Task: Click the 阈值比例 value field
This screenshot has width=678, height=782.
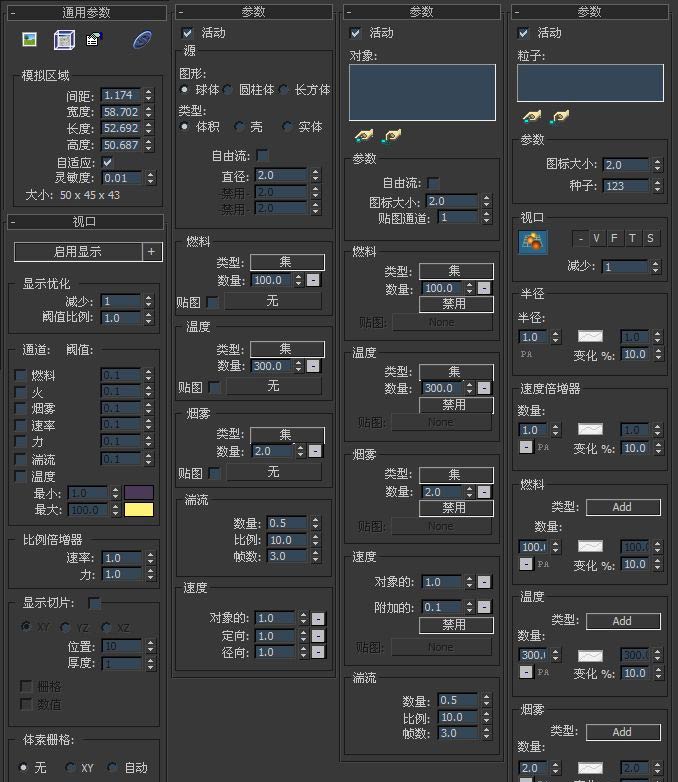Action: 121,318
